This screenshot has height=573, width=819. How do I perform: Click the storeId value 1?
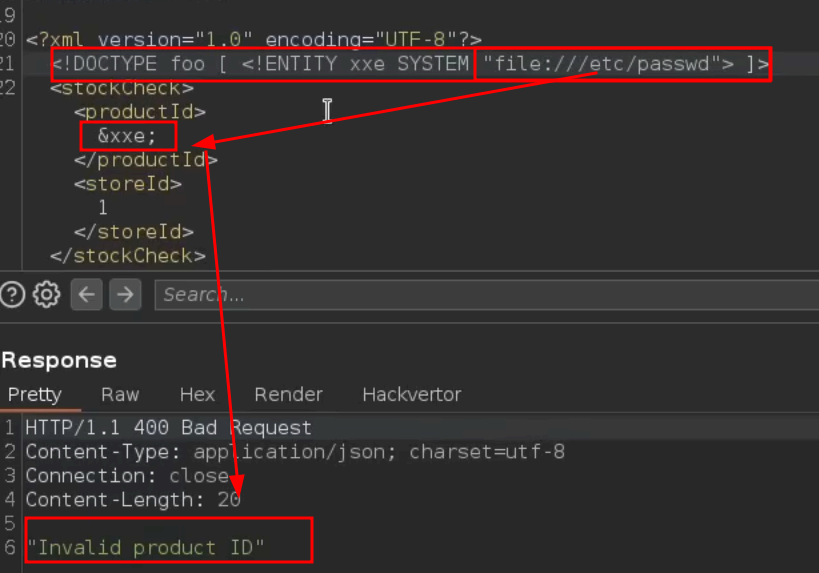pyautogui.click(x=103, y=208)
